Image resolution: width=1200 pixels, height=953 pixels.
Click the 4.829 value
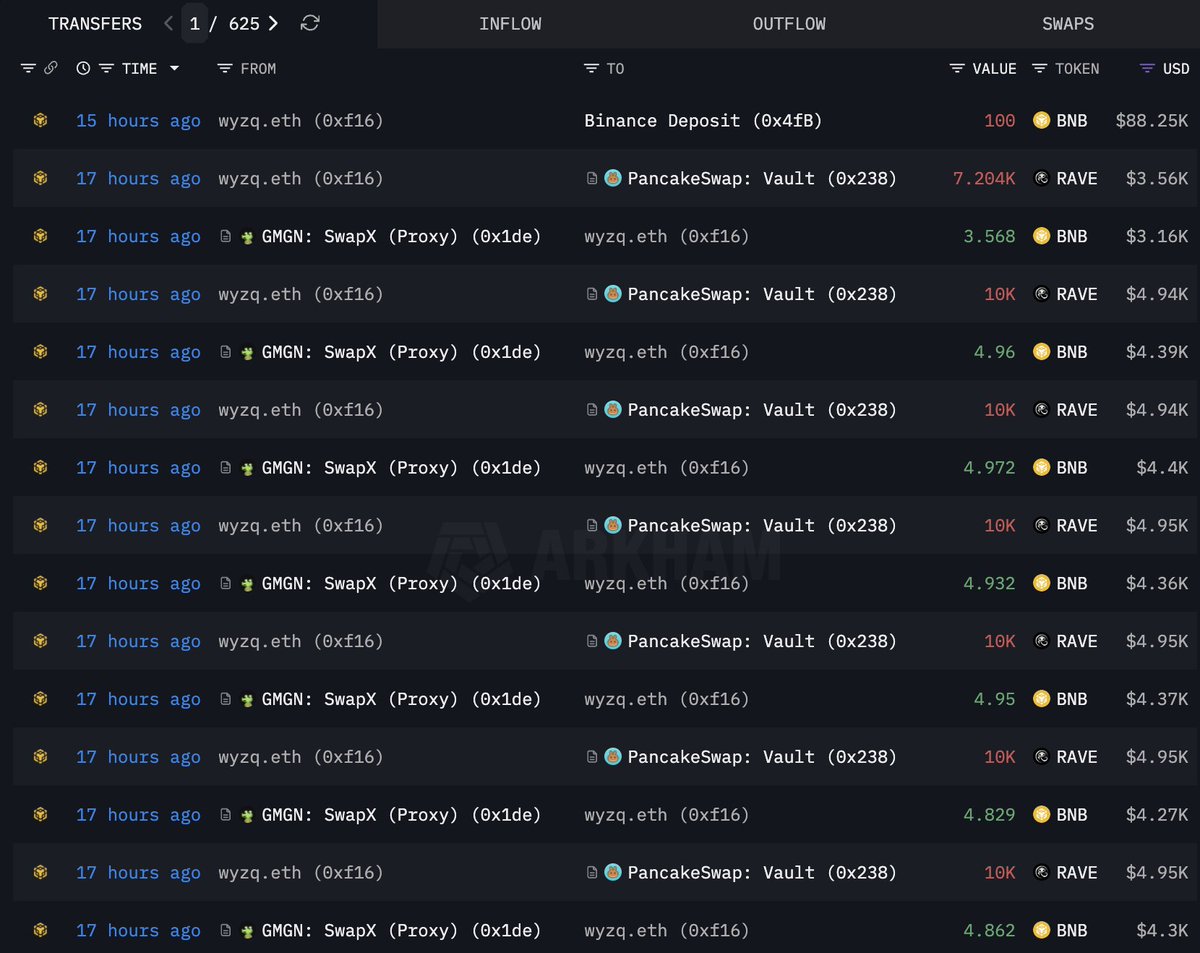click(x=989, y=815)
